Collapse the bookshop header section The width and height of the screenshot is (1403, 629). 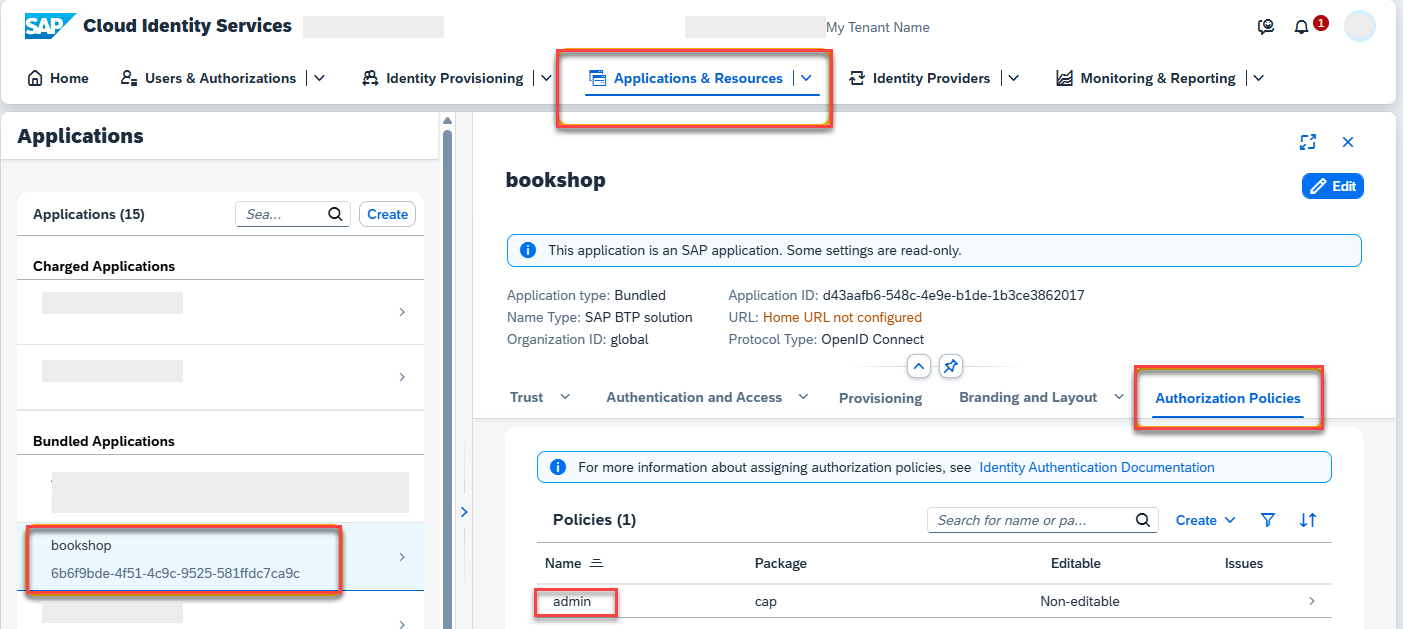pyautogui.click(x=919, y=366)
